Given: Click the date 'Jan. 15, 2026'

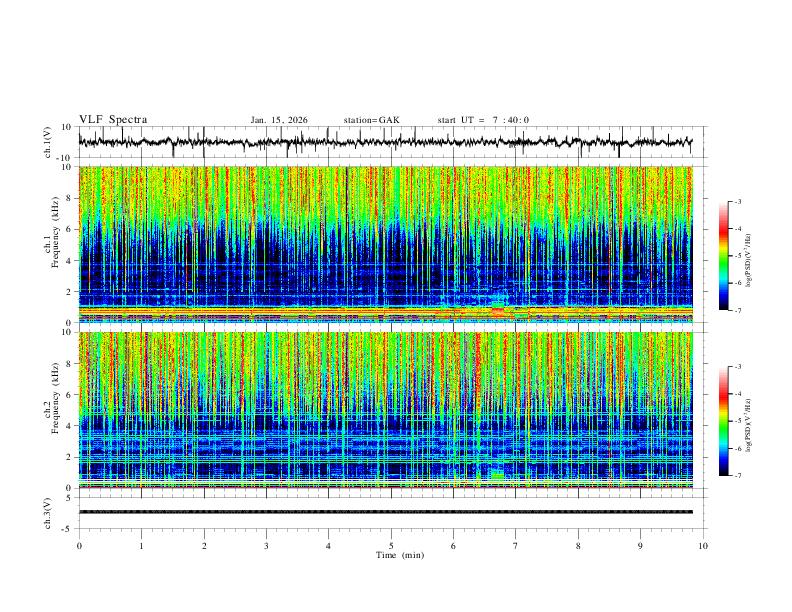Looking at the screenshot, I should point(279,120).
